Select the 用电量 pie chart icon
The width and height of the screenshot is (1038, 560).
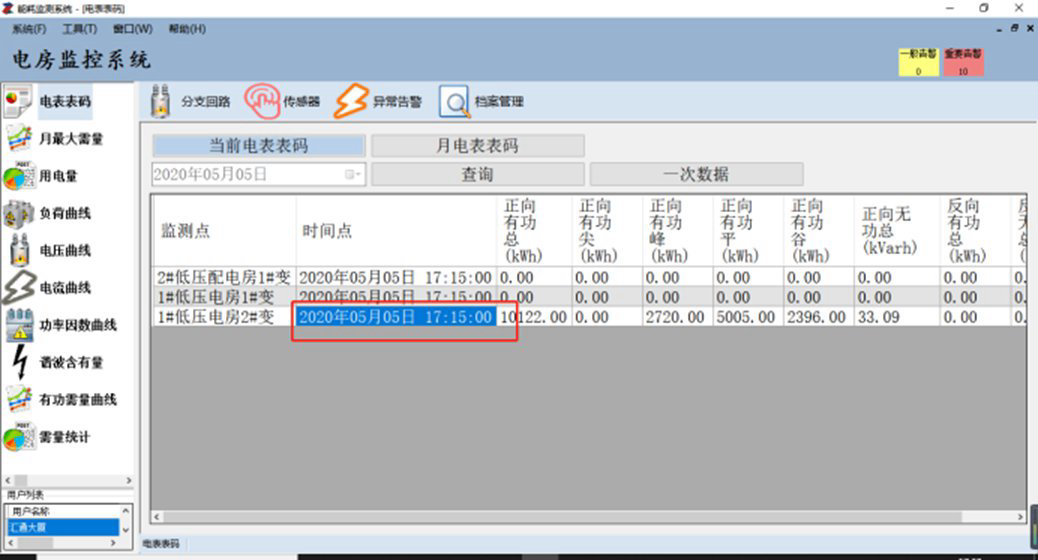[19, 176]
